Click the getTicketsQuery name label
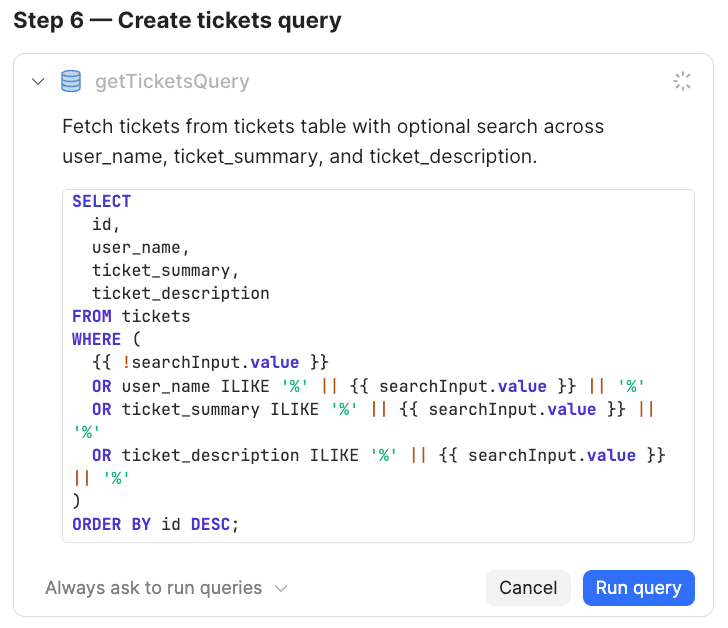Image resolution: width=728 pixels, height=628 pixels. click(172, 82)
